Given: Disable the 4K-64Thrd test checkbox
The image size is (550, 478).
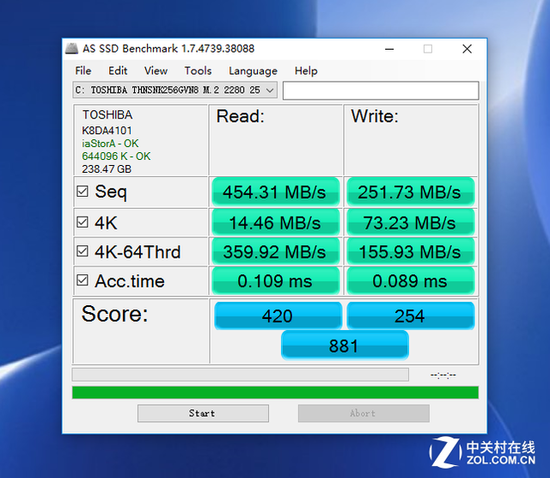Looking at the screenshot, I should (x=82, y=251).
